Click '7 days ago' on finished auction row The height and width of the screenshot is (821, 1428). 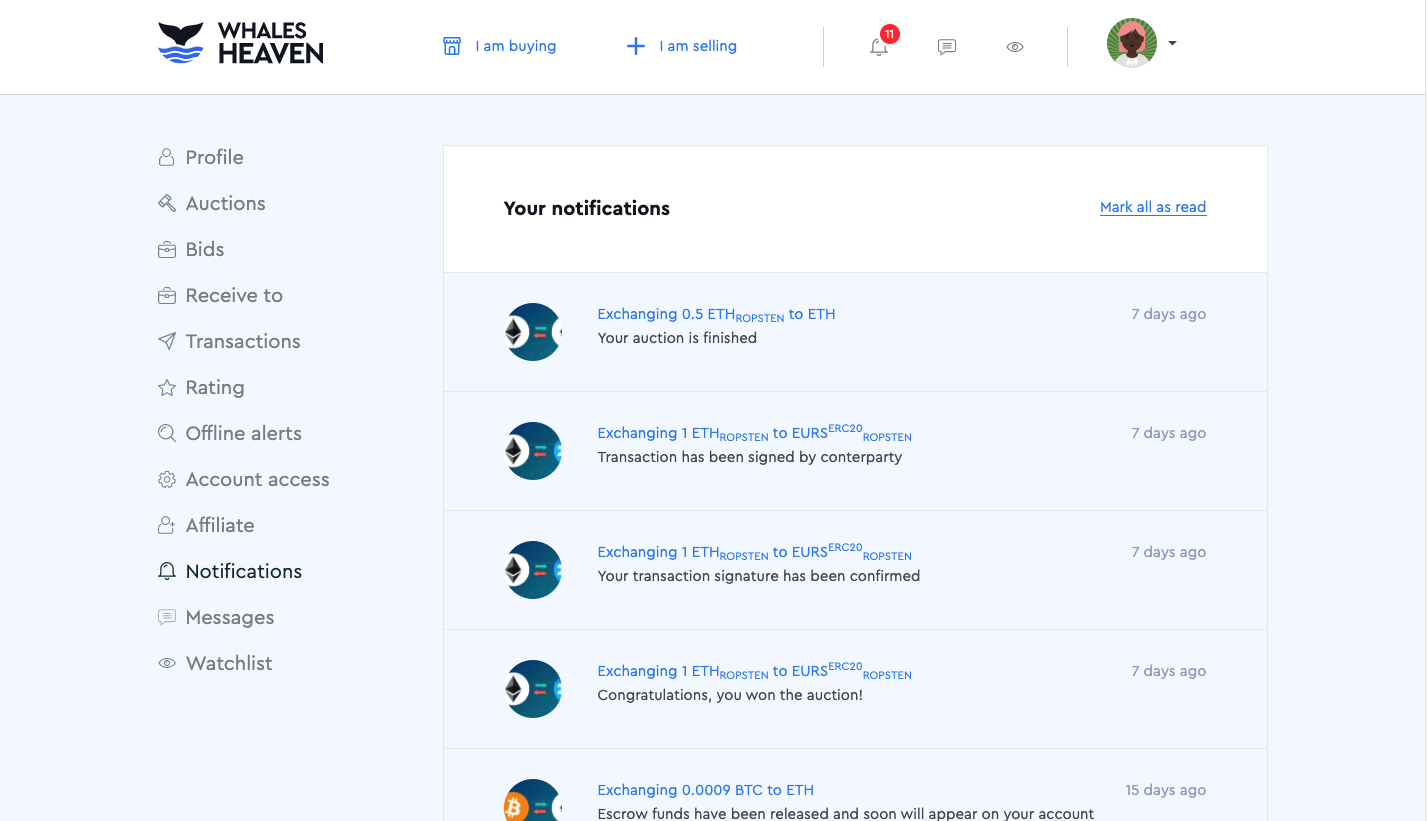1168,314
